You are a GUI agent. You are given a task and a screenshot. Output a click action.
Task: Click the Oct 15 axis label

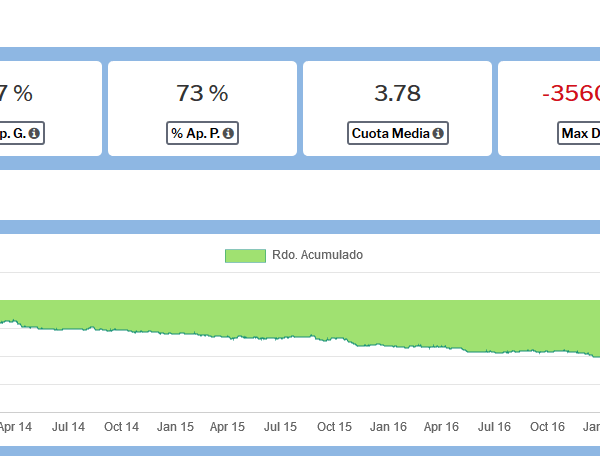click(334, 427)
